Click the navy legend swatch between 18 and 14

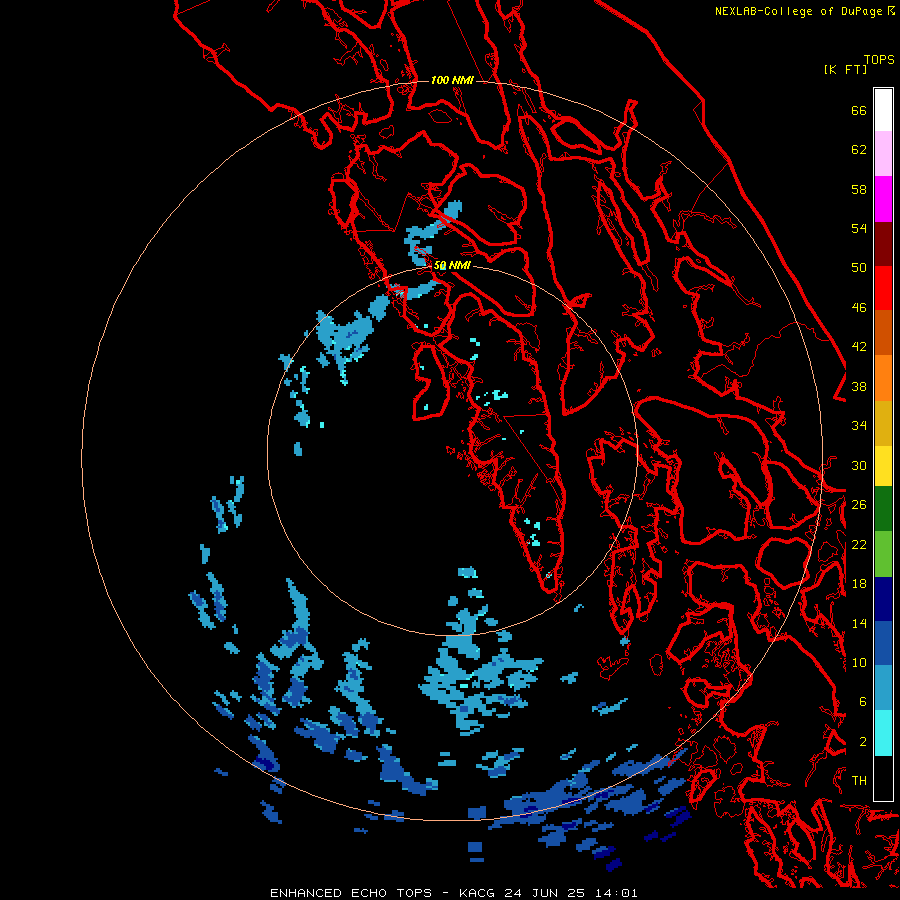coord(883,599)
